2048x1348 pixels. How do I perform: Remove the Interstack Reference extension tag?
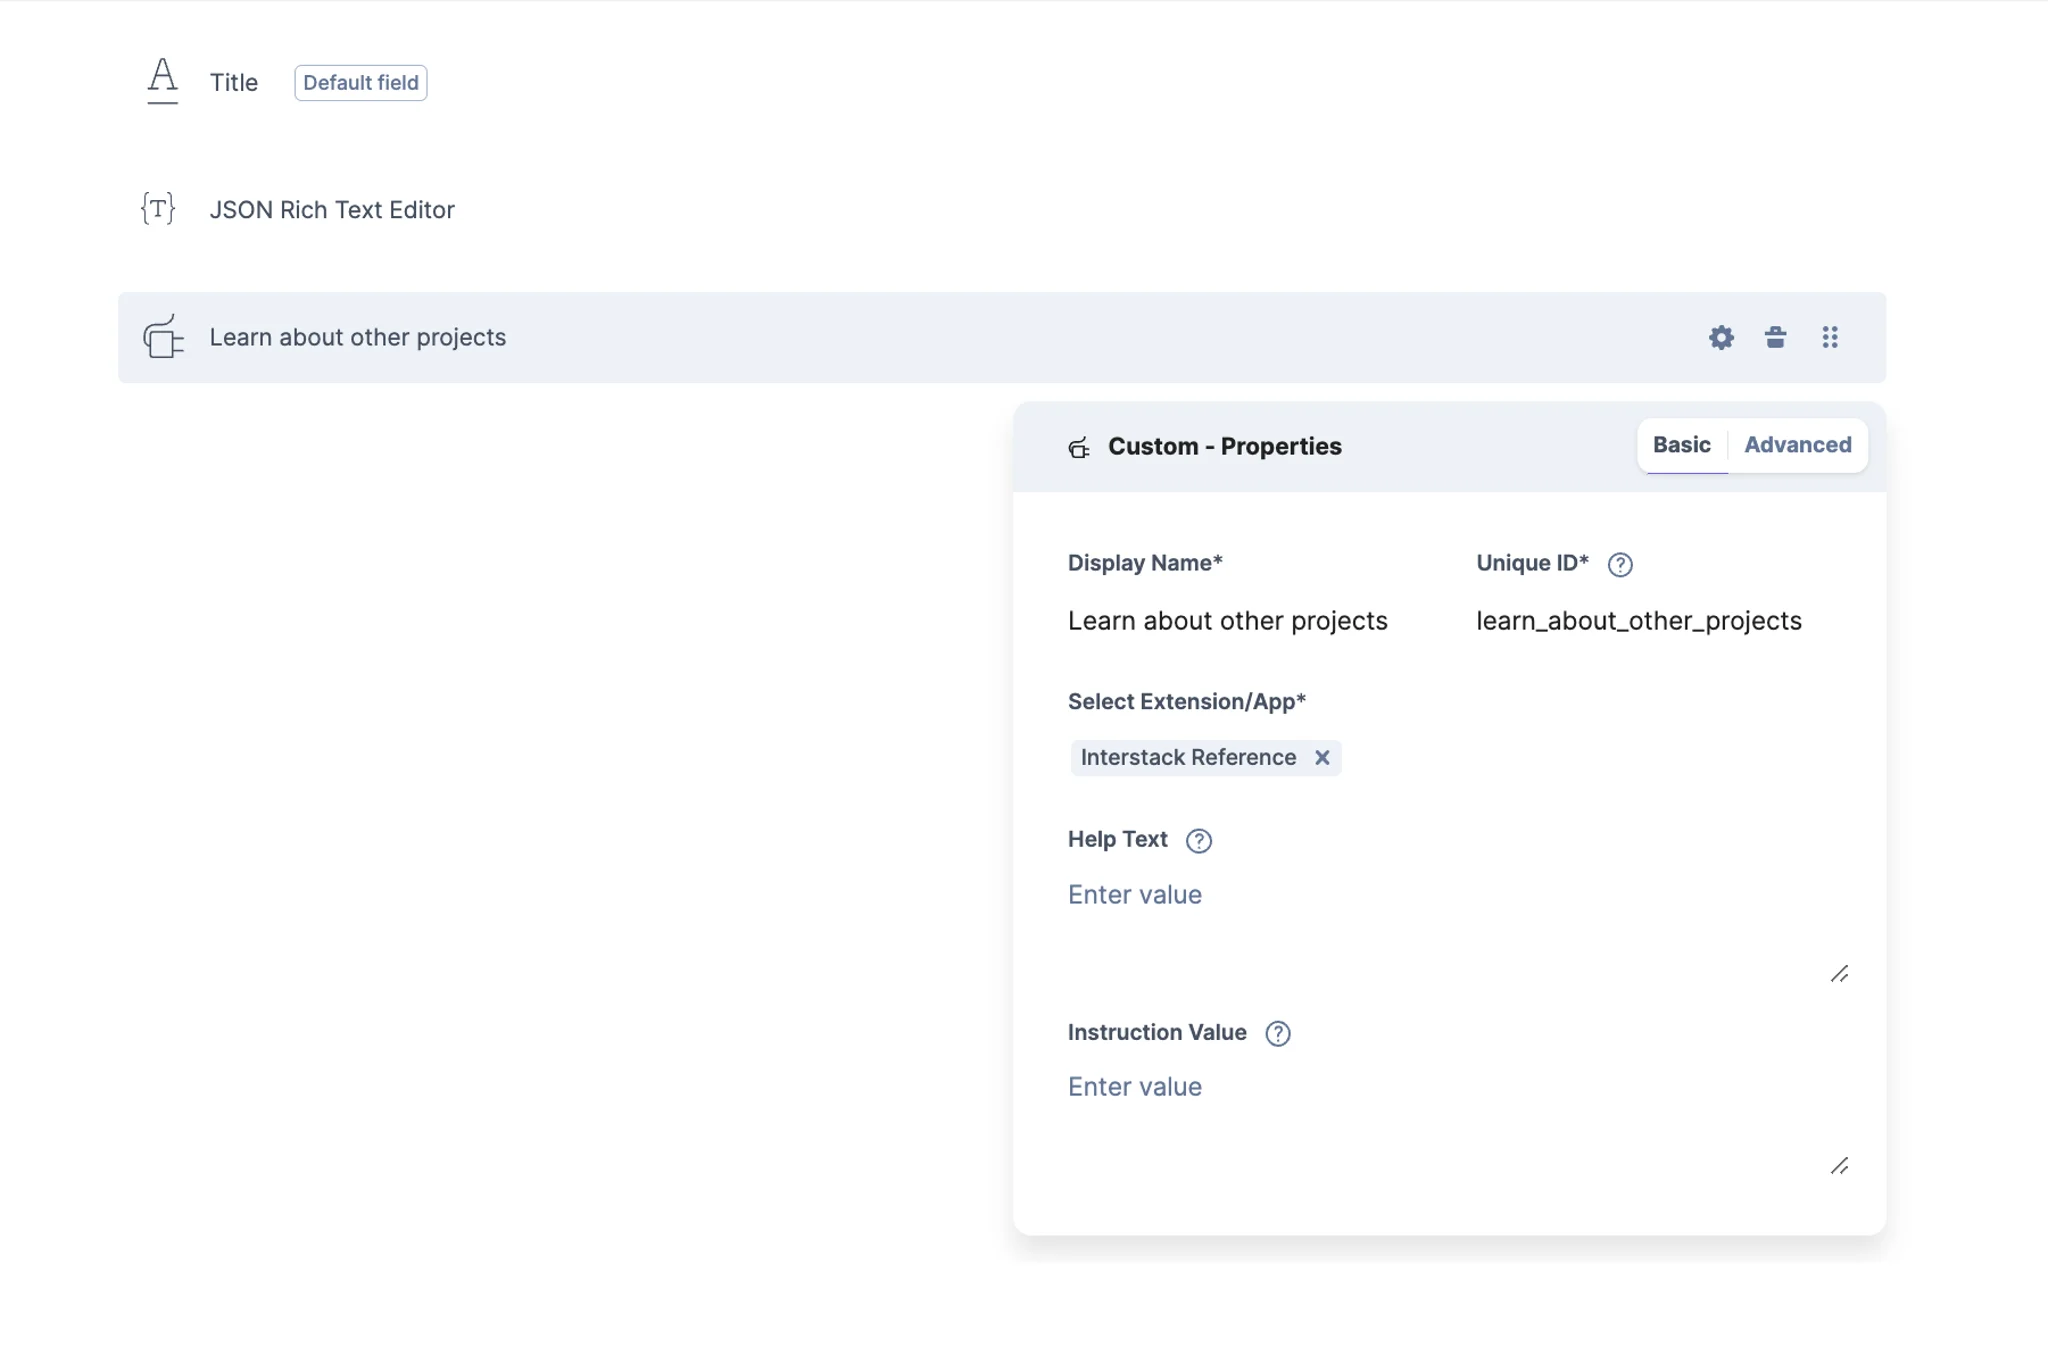[1322, 757]
